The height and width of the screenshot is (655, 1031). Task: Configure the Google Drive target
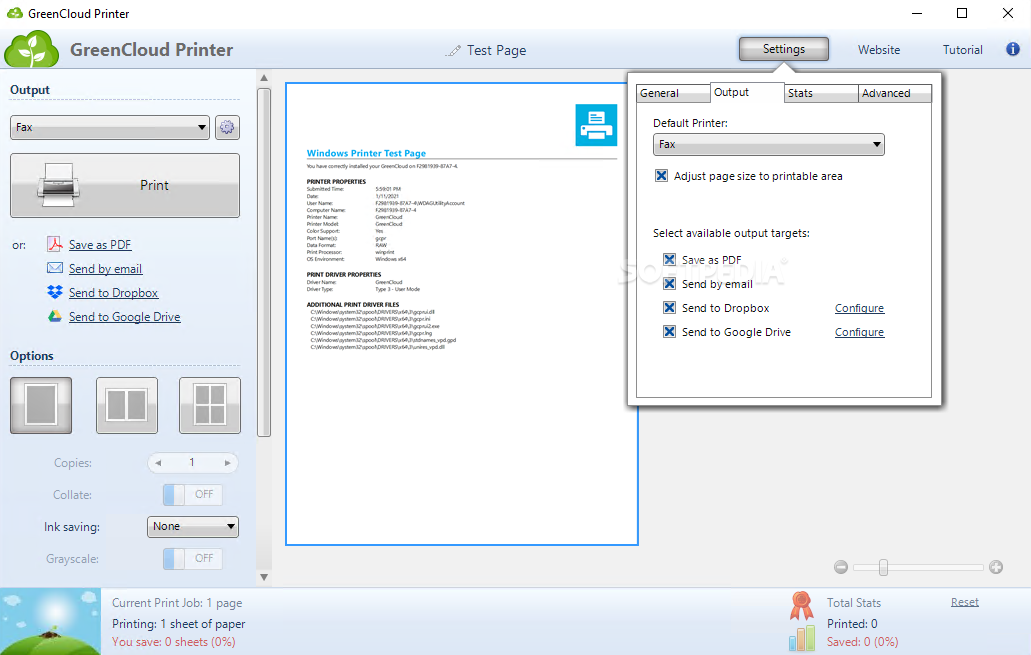(859, 332)
